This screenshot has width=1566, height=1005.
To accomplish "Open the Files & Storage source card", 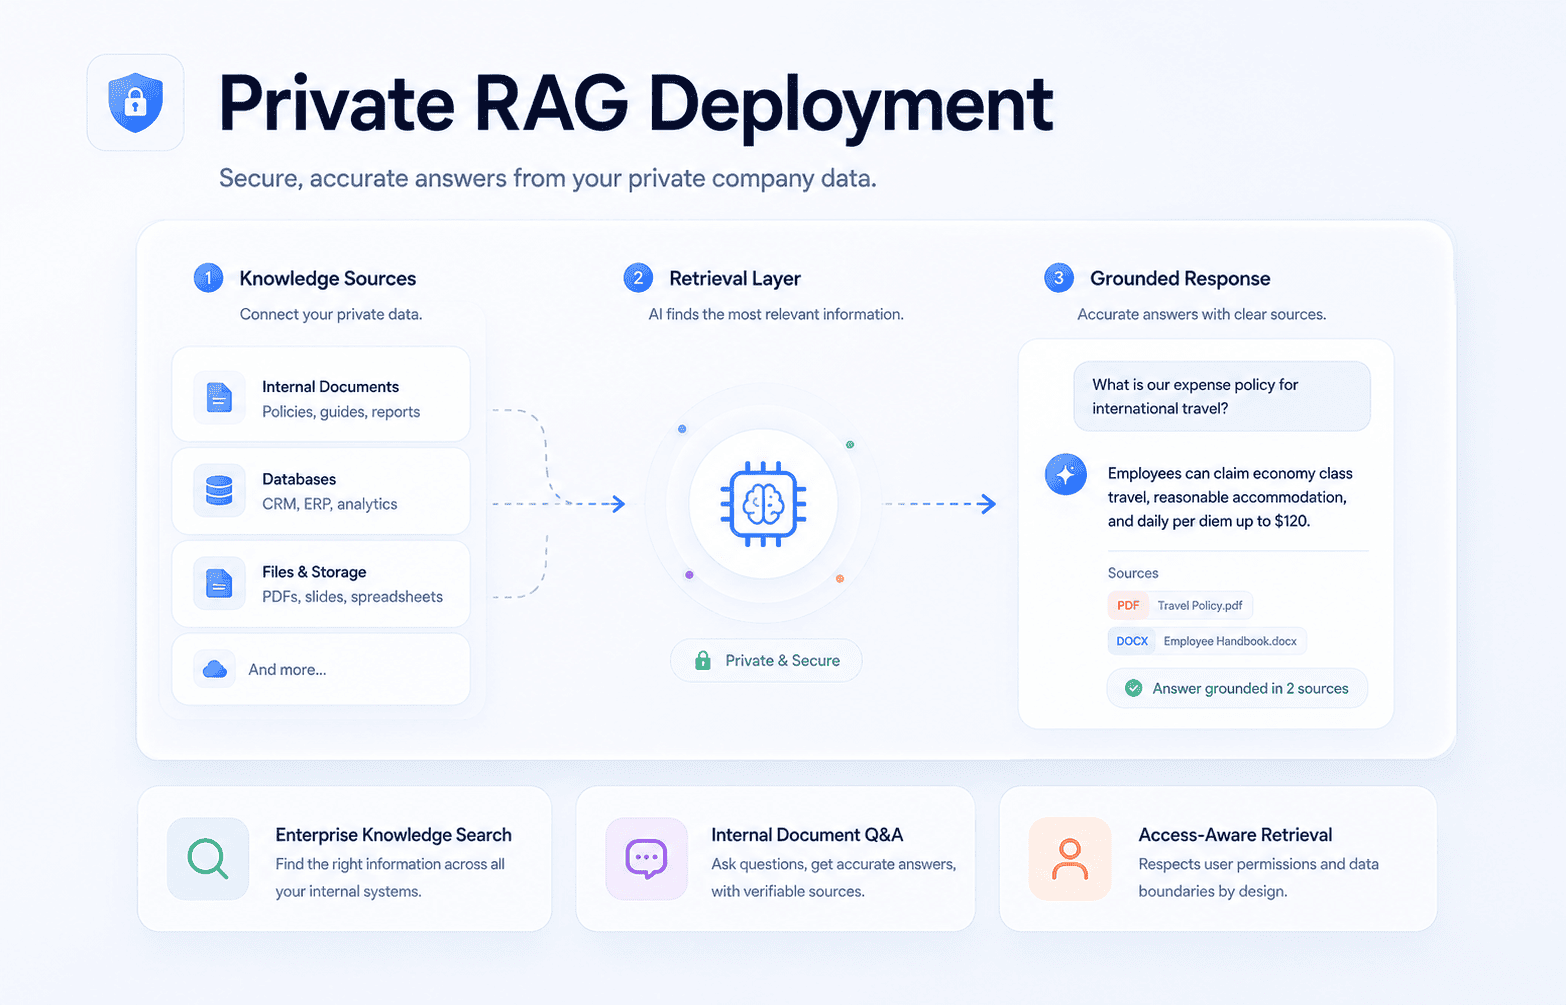I will (321, 584).
